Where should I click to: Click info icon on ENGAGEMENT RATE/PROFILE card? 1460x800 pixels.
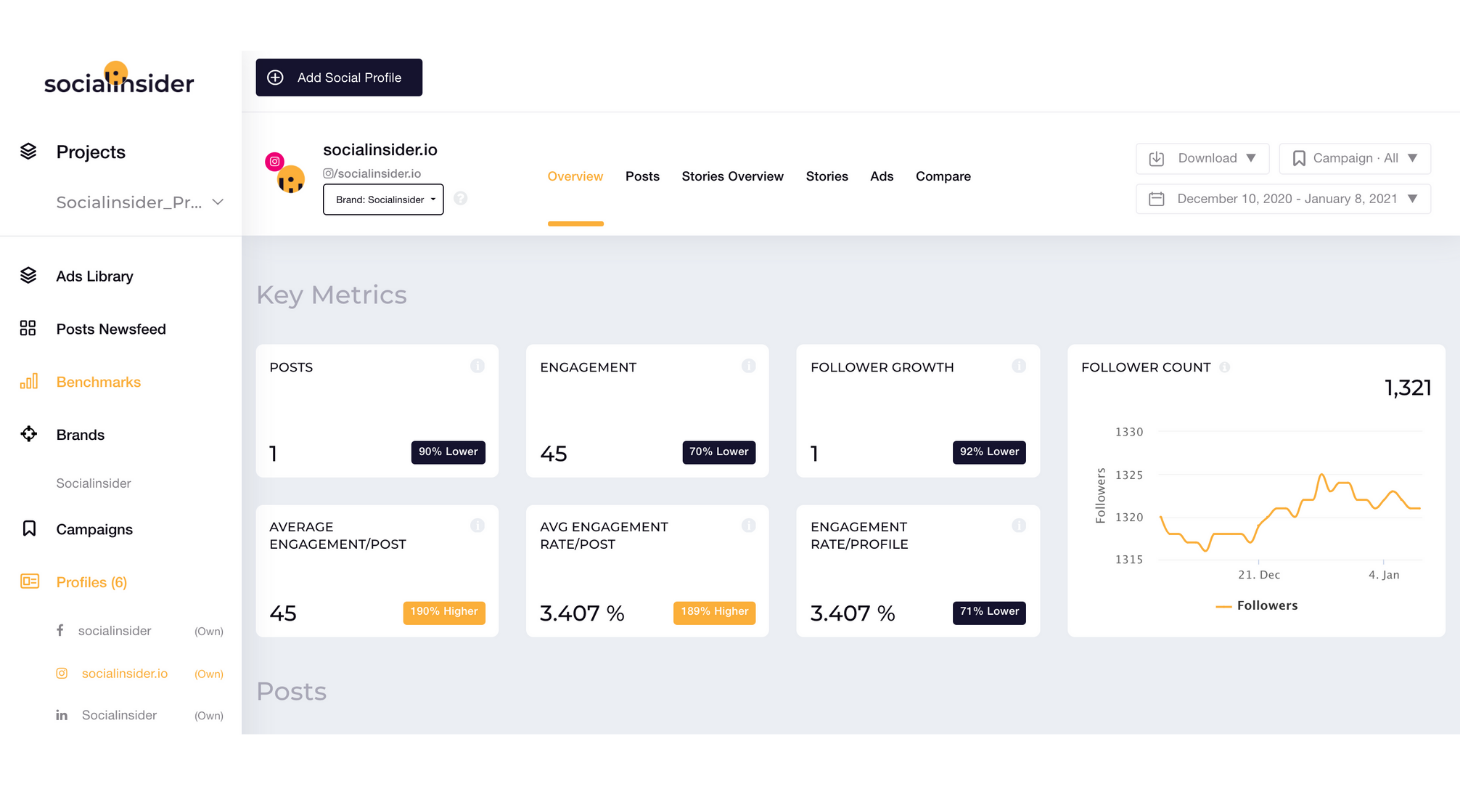pyautogui.click(x=1018, y=525)
